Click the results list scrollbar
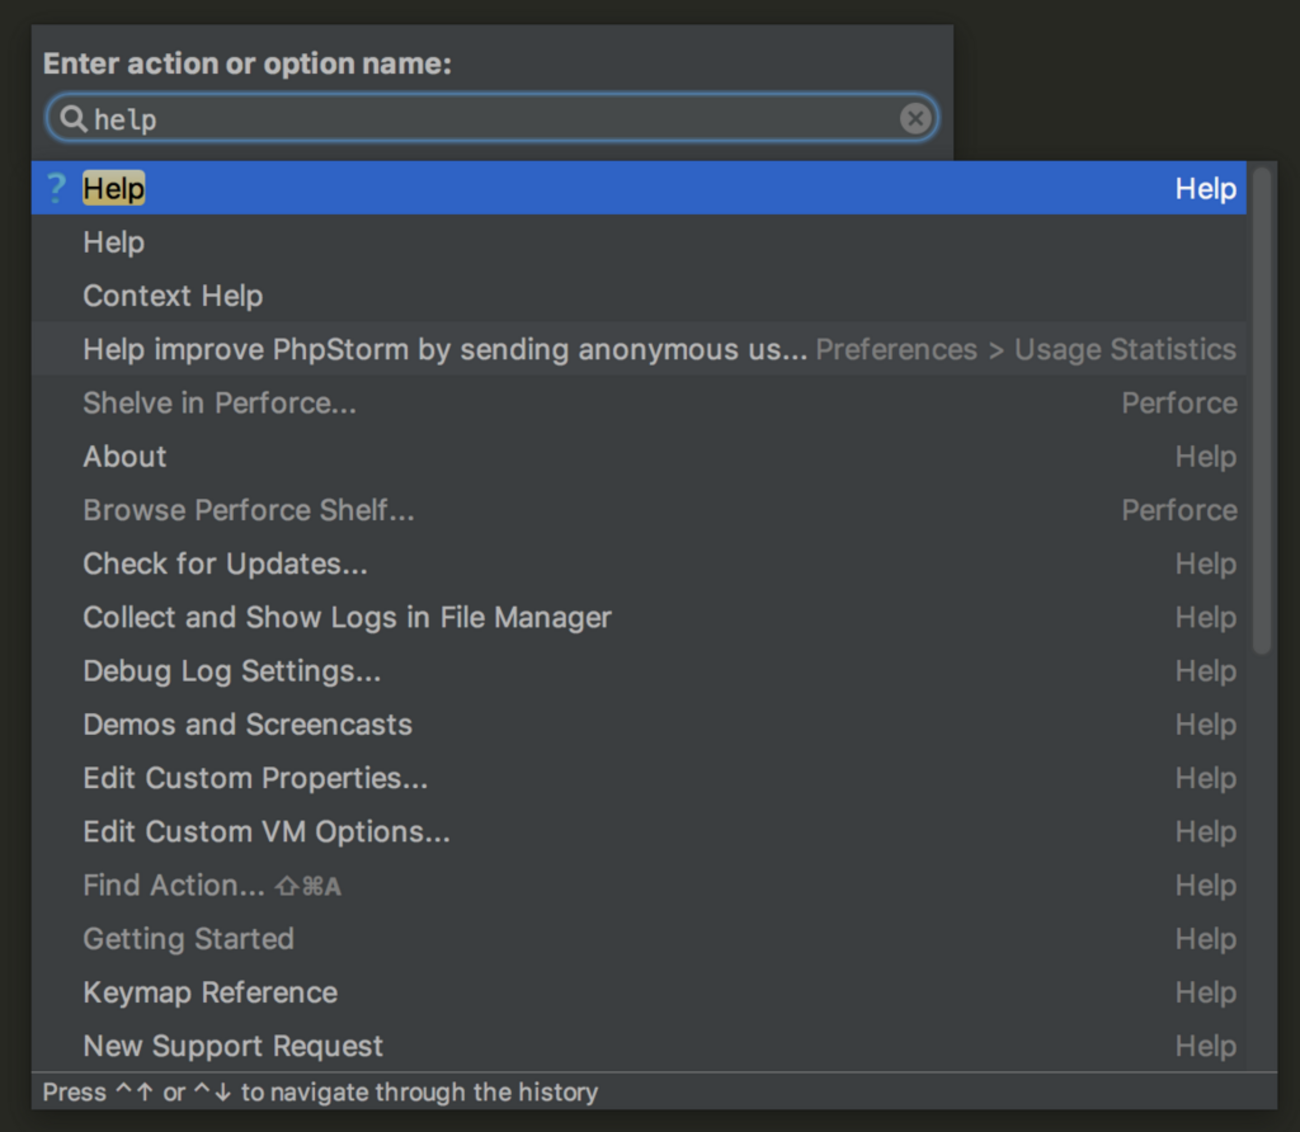1300x1132 pixels. [1262, 410]
